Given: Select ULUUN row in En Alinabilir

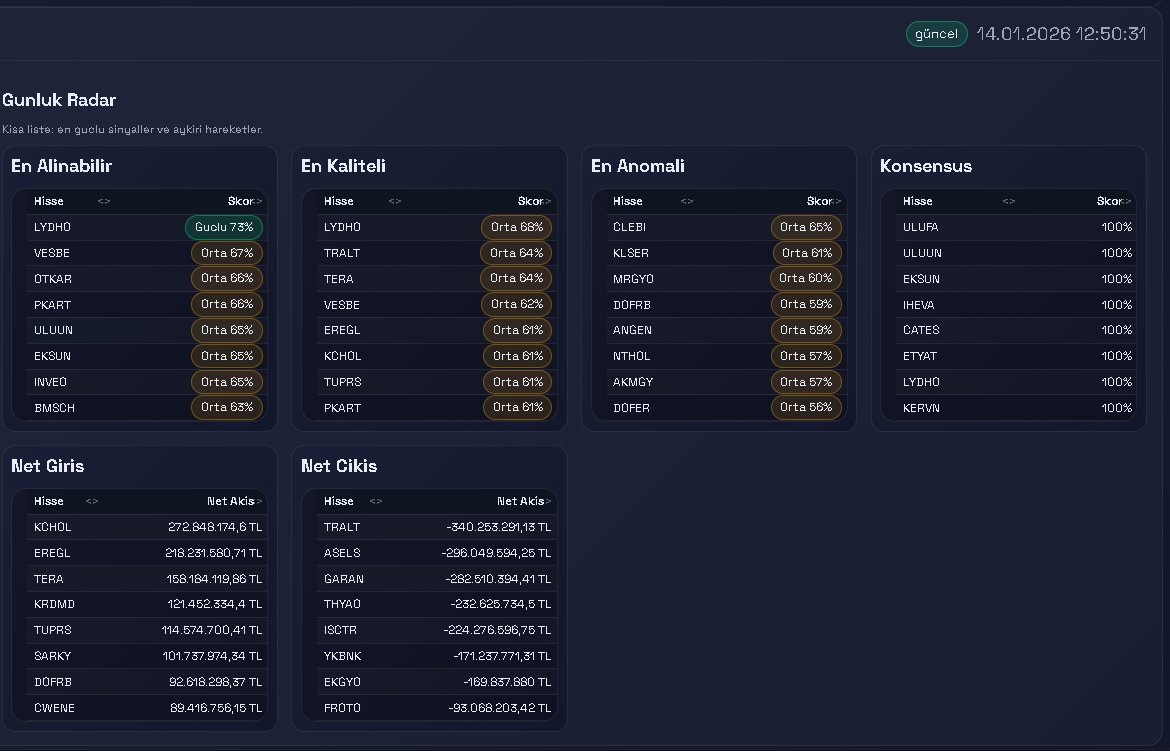Looking at the screenshot, I should tap(147, 330).
